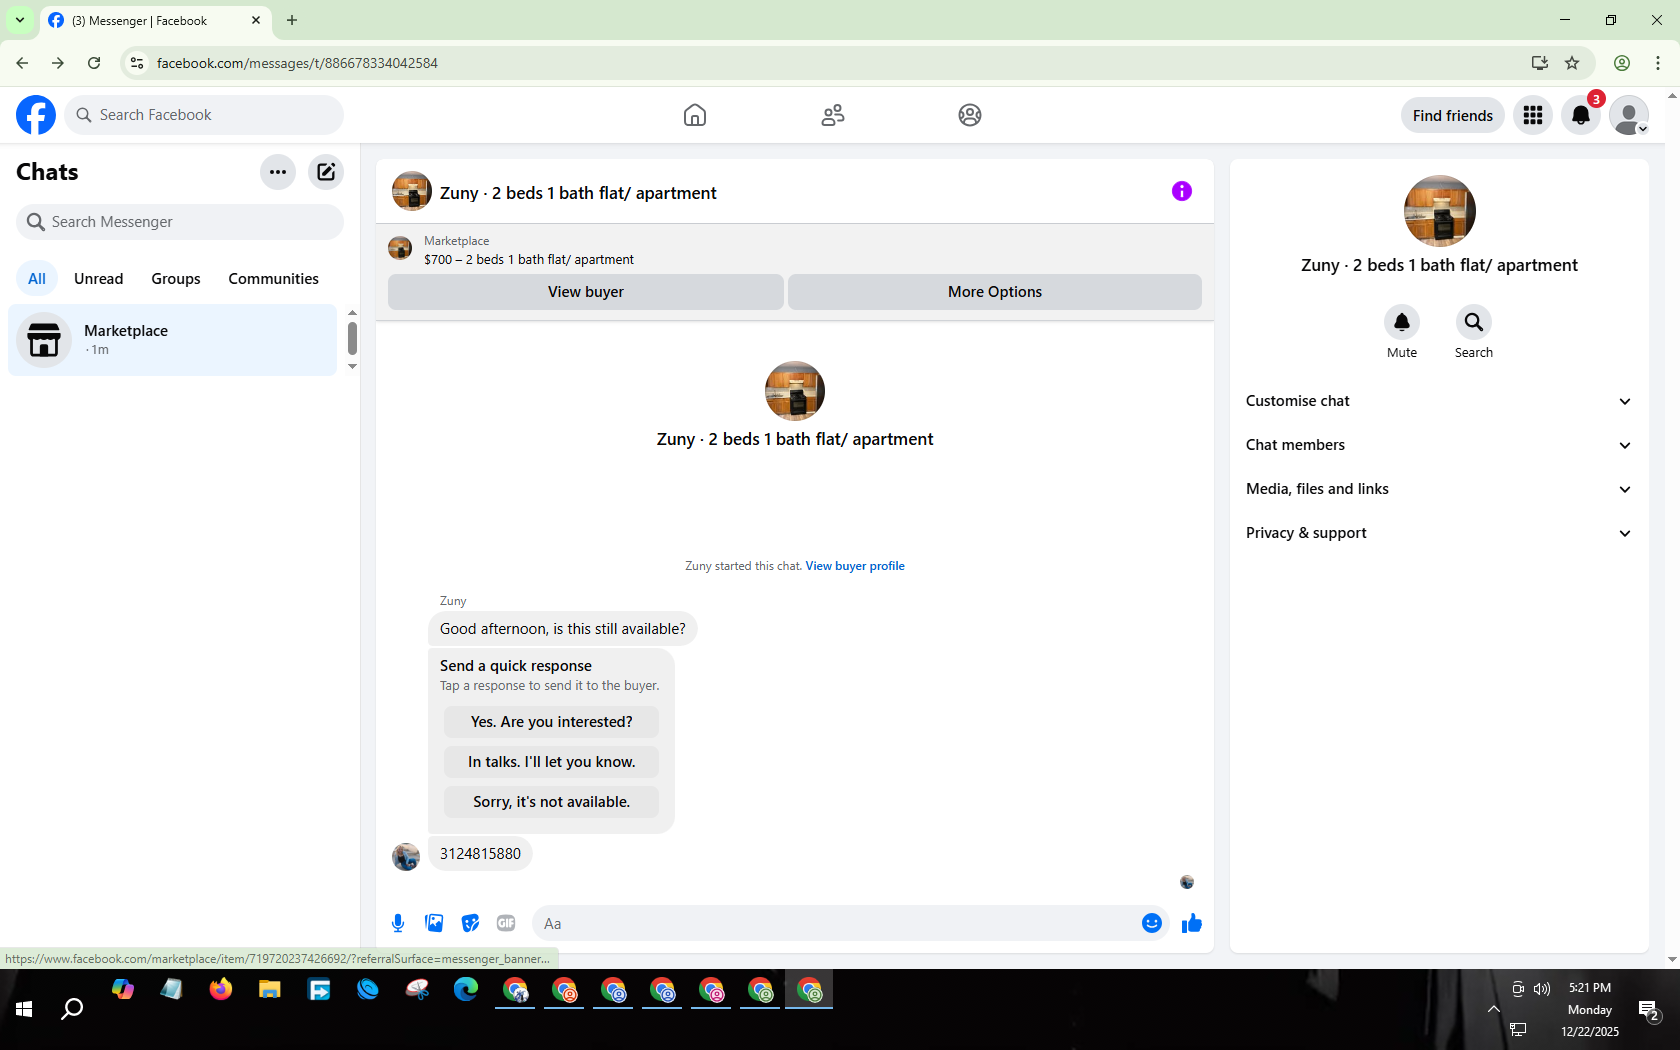Click the chat list scrollbar thumb
The height and width of the screenshot is (1050, 1680).
(352, 338)
